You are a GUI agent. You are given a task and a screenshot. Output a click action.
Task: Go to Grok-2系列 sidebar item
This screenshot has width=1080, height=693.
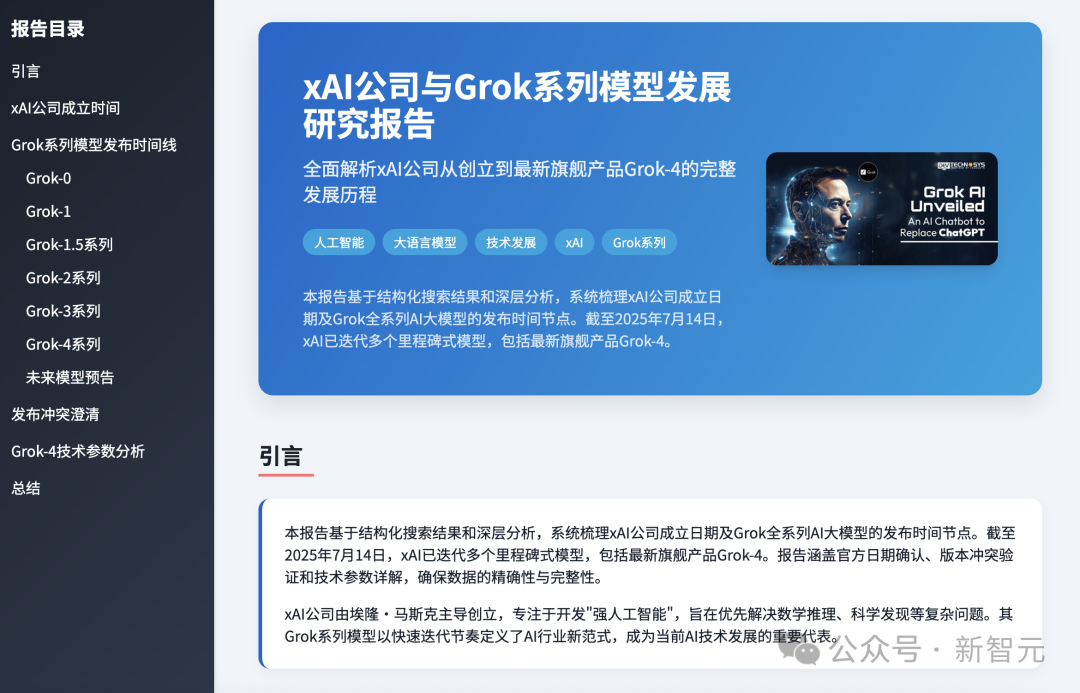tap(63, 278)
